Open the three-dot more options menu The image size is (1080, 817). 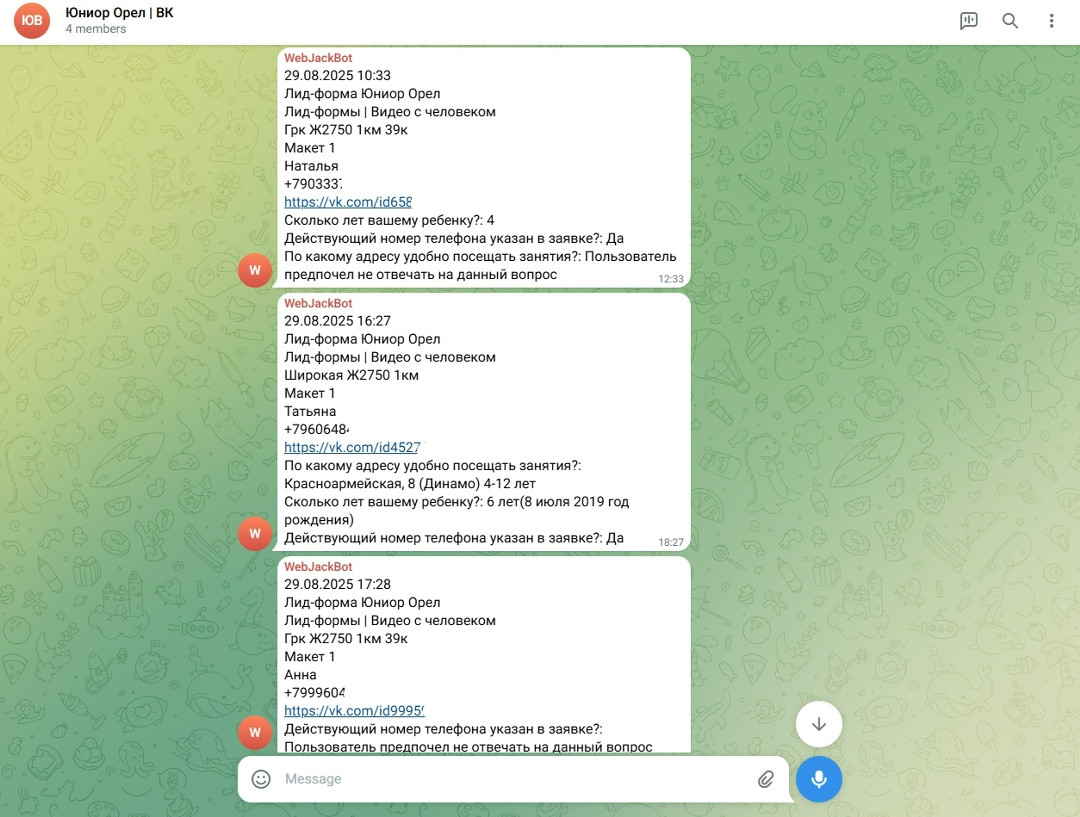click(1051, 21)
